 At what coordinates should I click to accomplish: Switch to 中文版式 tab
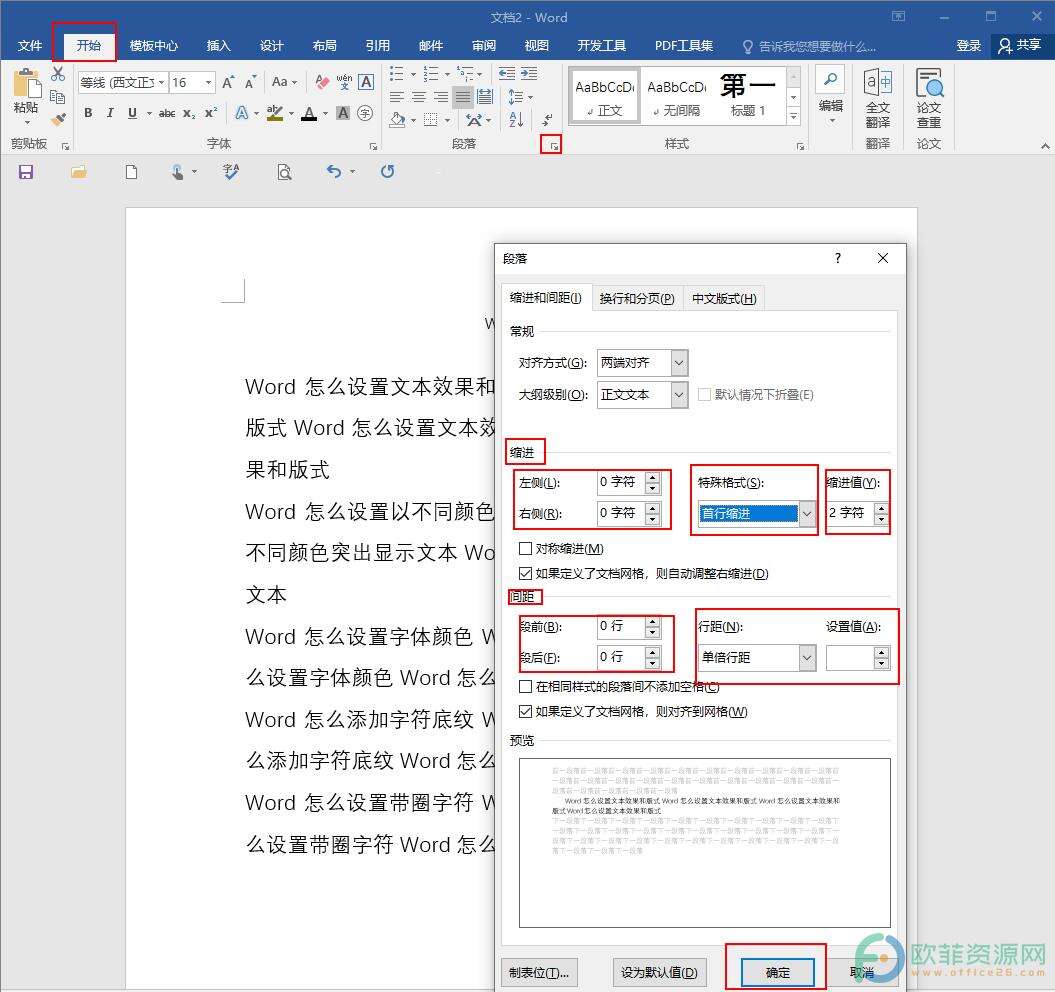724,298
